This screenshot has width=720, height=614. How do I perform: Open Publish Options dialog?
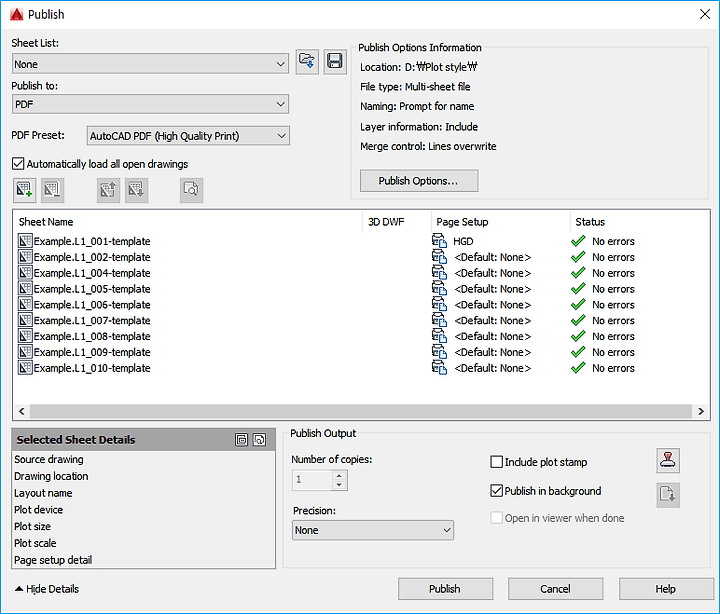tap(419, 180)
